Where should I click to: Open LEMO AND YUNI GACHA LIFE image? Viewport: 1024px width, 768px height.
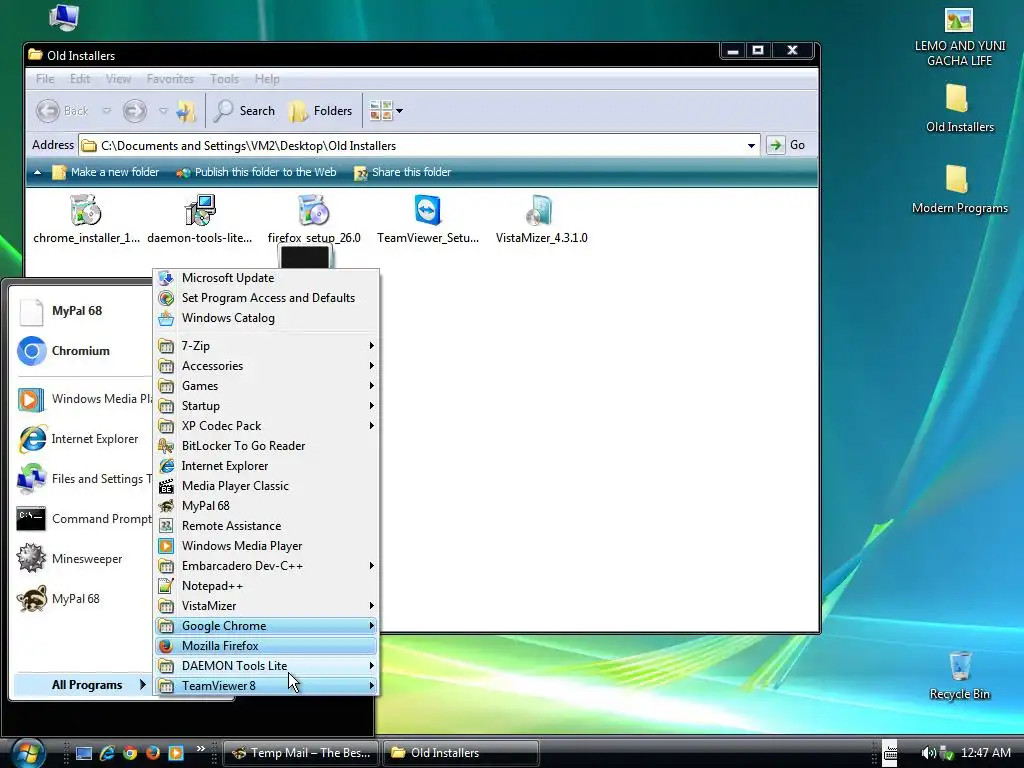coord(959,37)
